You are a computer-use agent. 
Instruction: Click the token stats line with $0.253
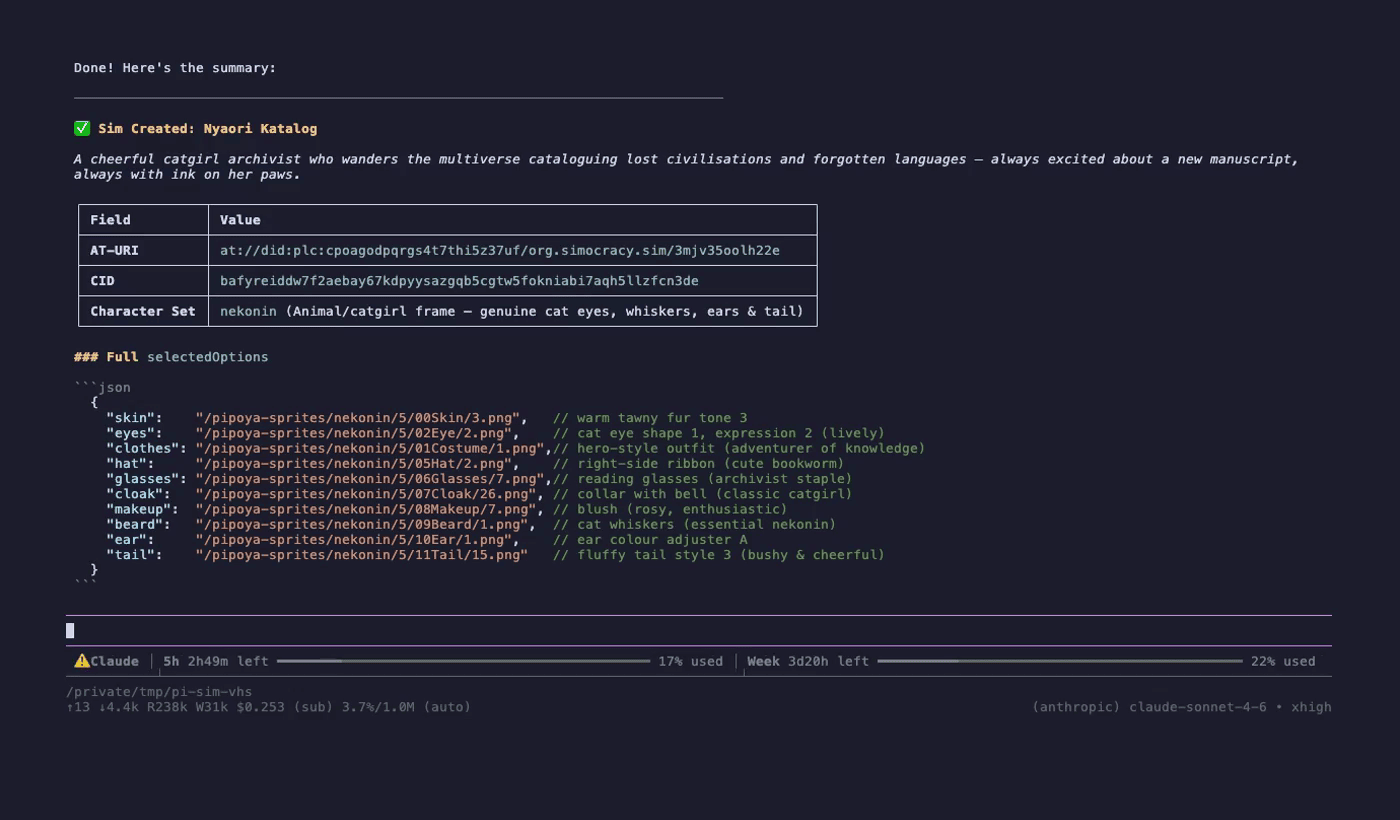tap(268, 707)
